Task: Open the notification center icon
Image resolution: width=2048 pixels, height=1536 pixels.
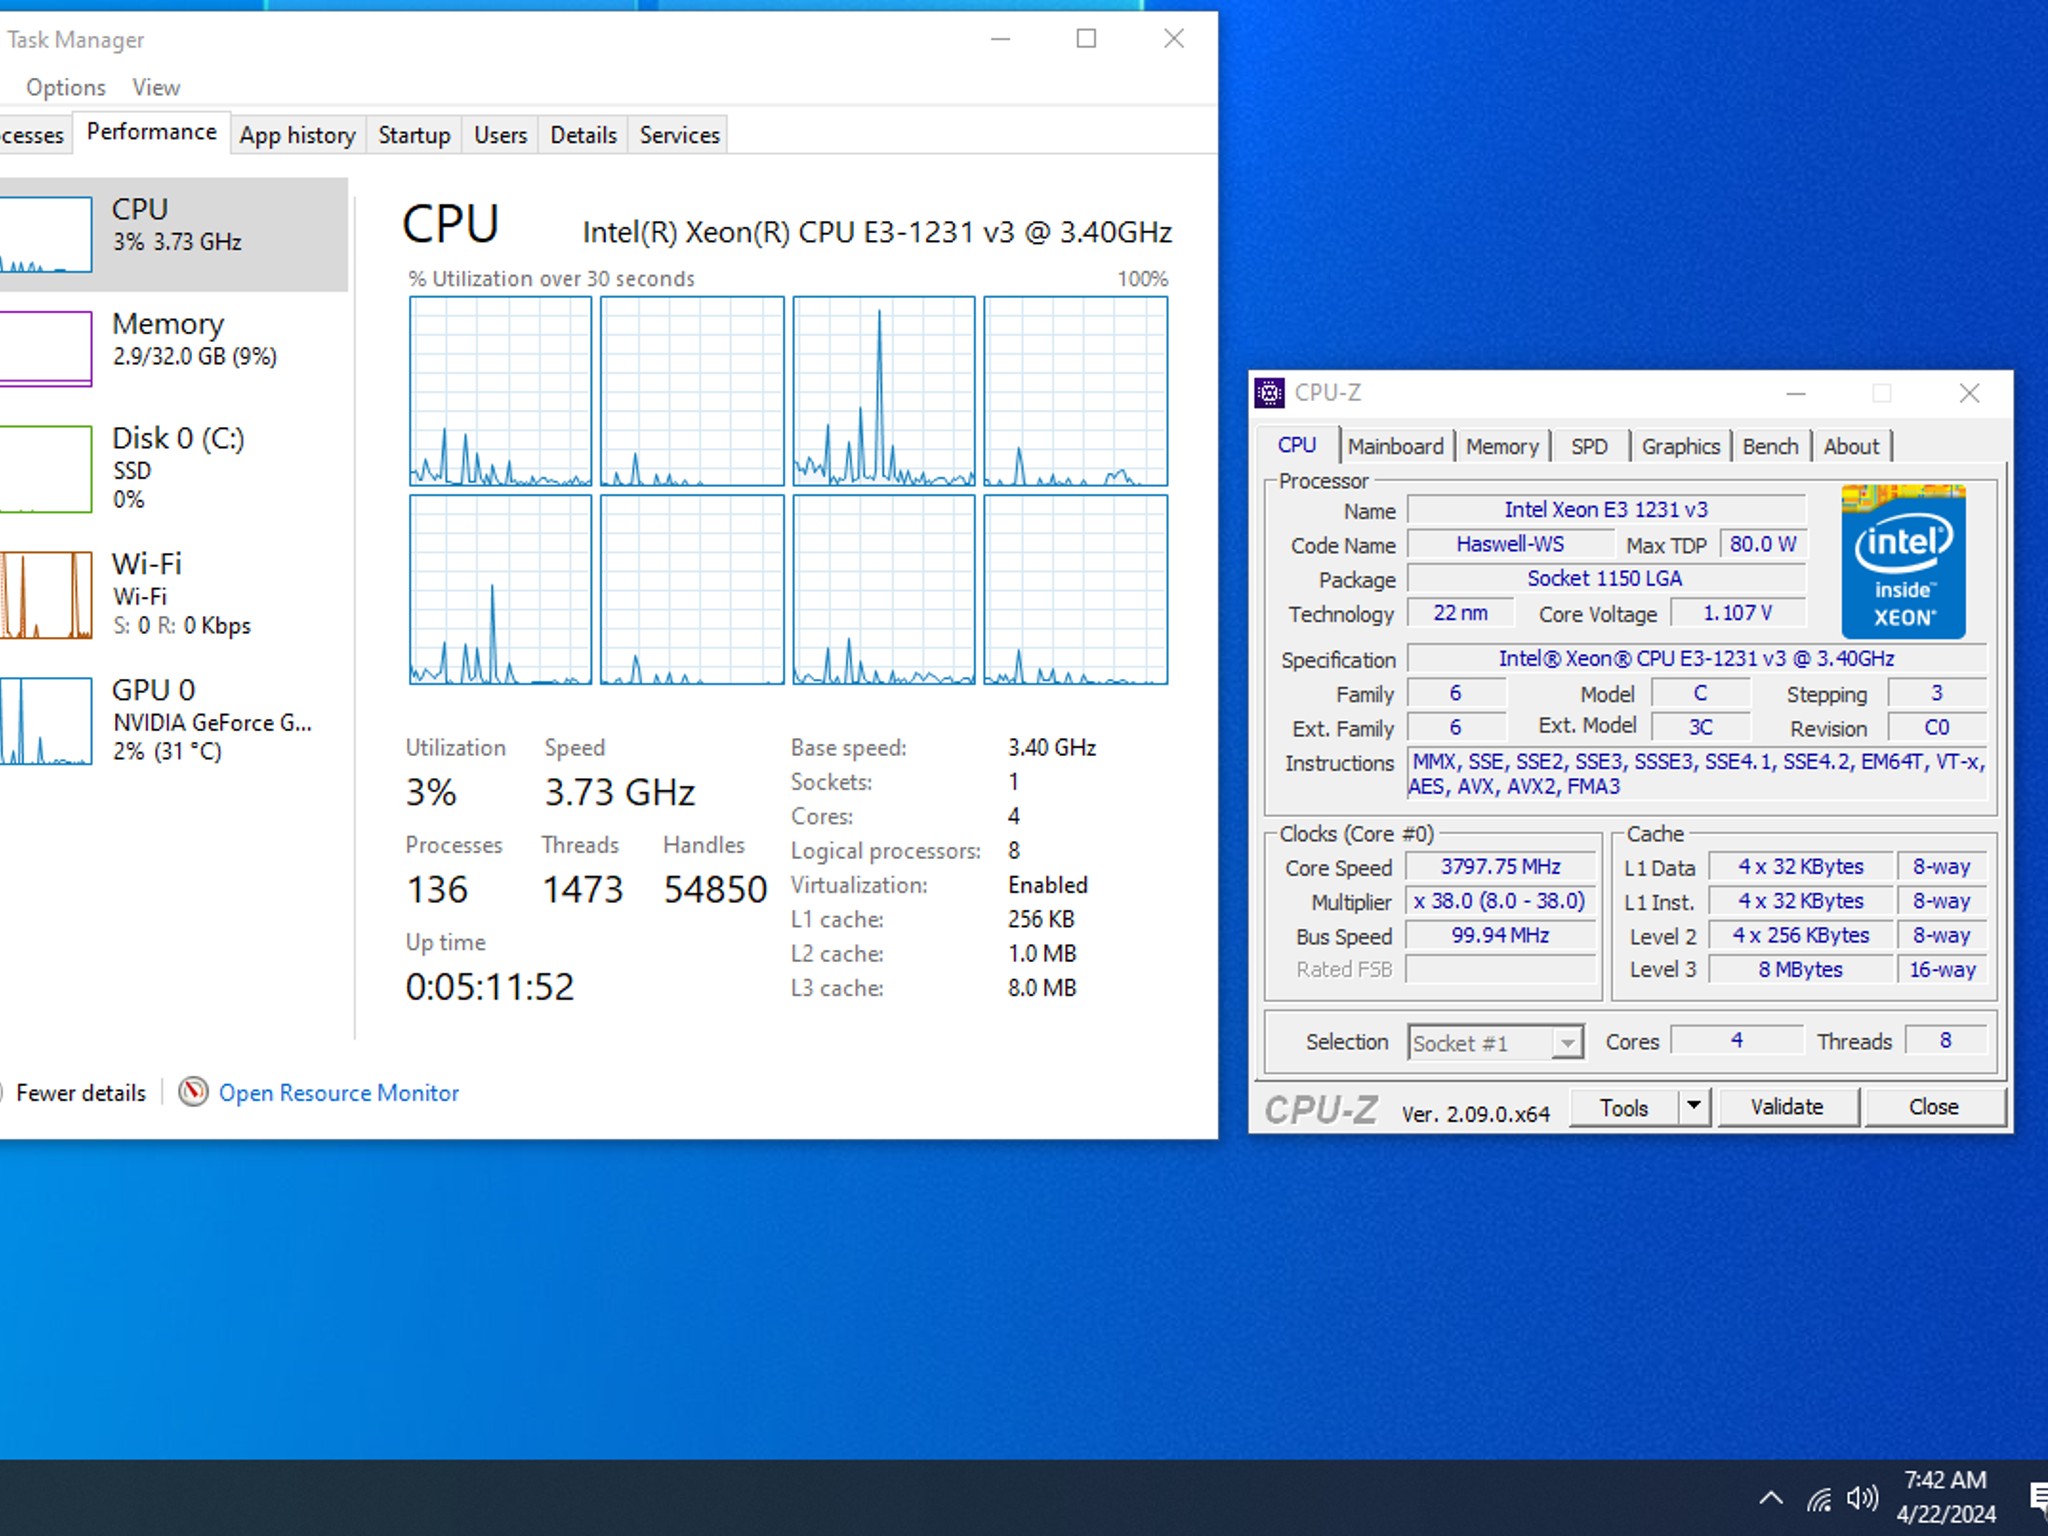Action: [x=2038, y=1498]
